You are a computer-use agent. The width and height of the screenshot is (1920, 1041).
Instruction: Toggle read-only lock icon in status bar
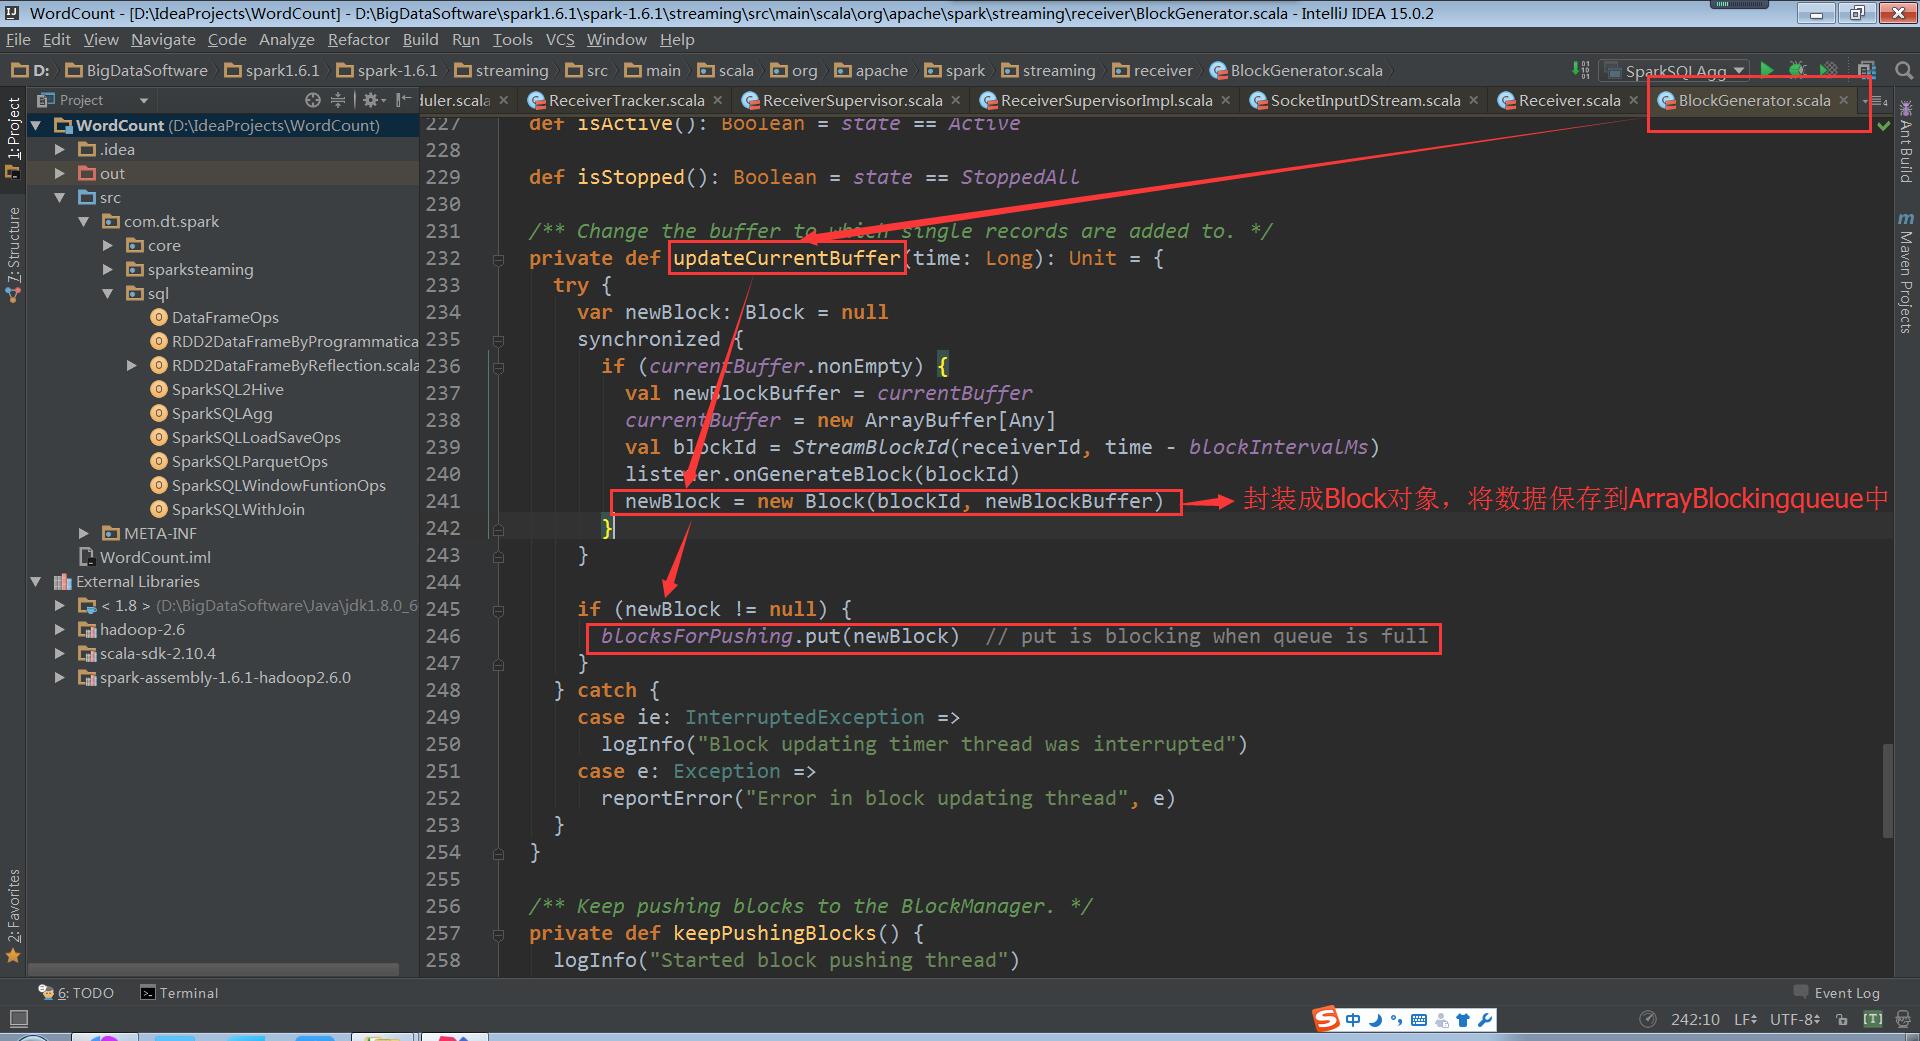click(1842, 1019)
